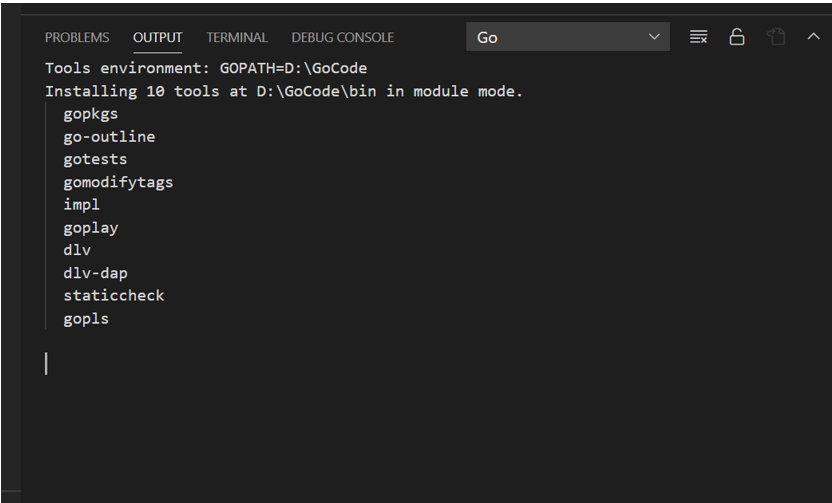Show the DEBUG CONSOLE tab

342,38
